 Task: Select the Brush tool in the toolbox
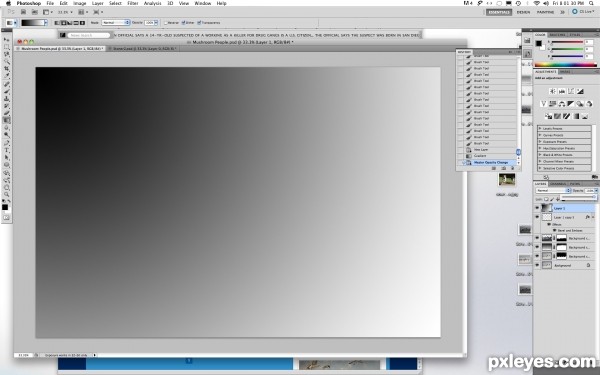click(6, 91)
